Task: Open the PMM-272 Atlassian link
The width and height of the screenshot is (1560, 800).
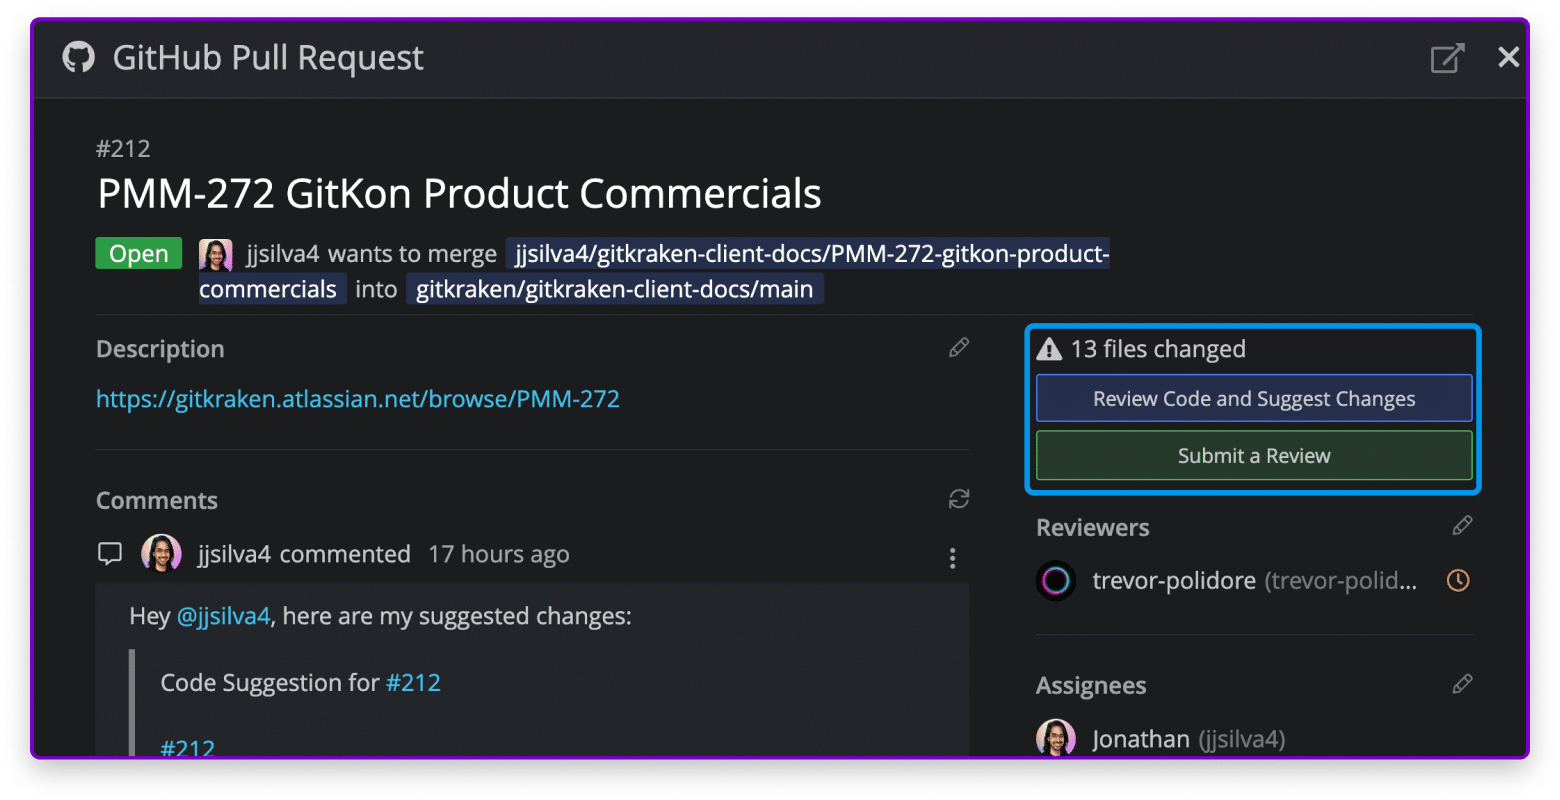Action: [358, 399]
